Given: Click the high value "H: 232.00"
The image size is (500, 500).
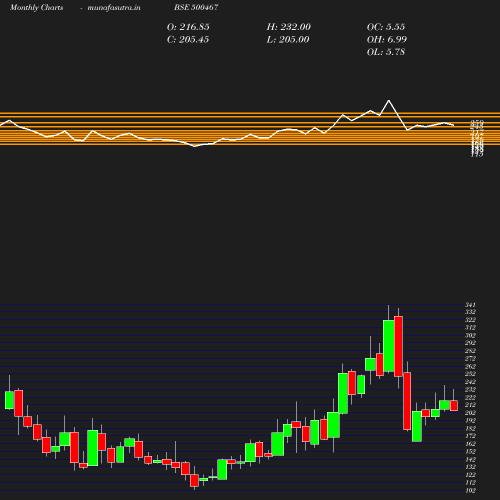Looking at the screenshot, I should point(288,27).
